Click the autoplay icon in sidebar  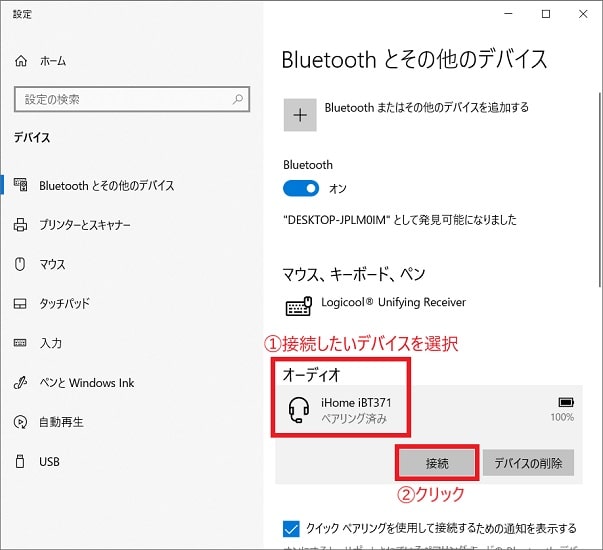pos(20,422)
